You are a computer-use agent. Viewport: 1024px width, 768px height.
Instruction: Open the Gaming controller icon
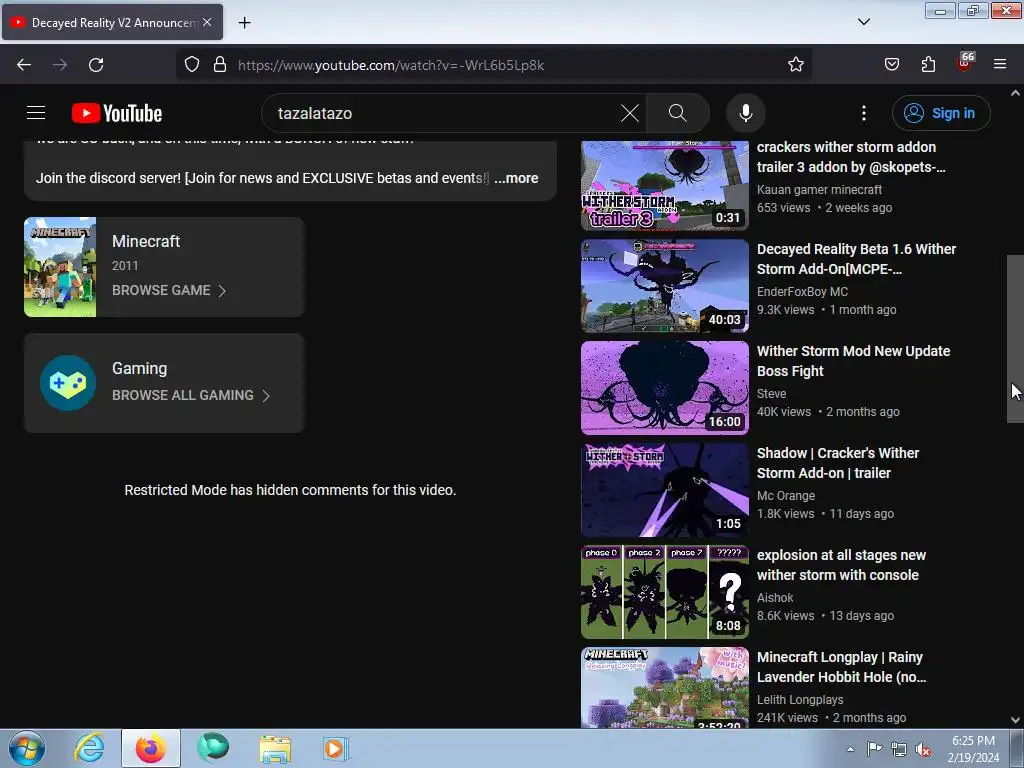tap(68, 383)
